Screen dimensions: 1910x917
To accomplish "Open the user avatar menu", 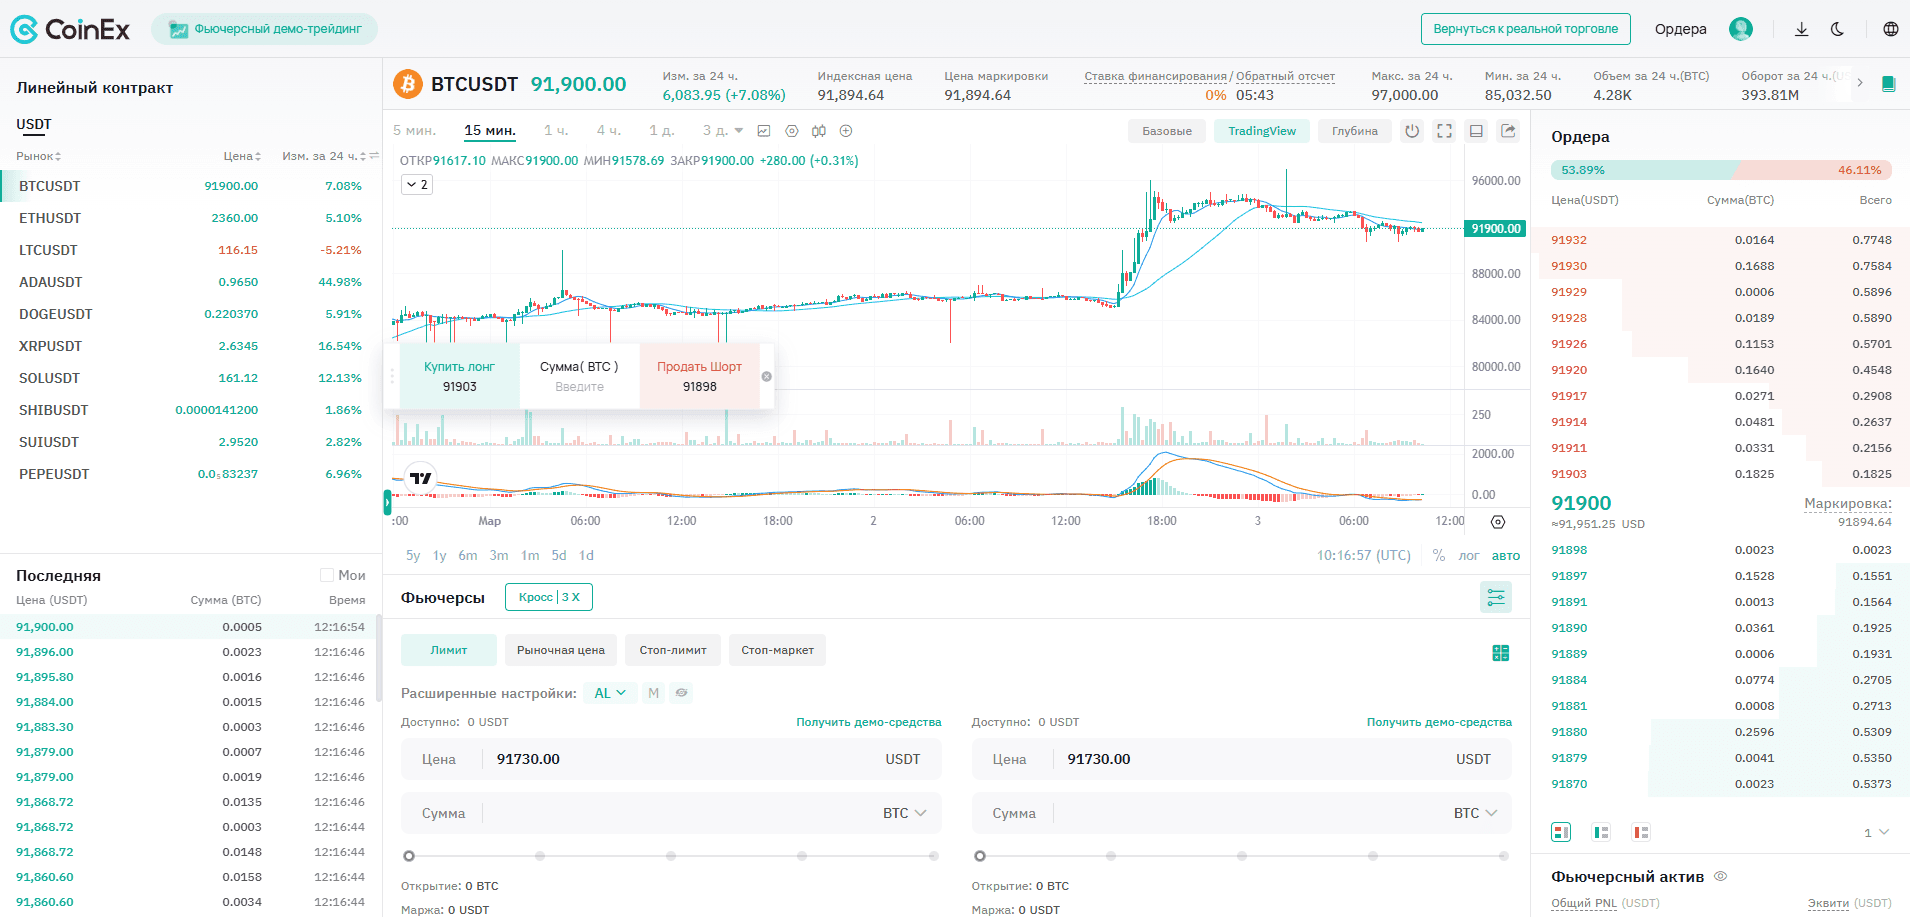I will coord(1741,29).
